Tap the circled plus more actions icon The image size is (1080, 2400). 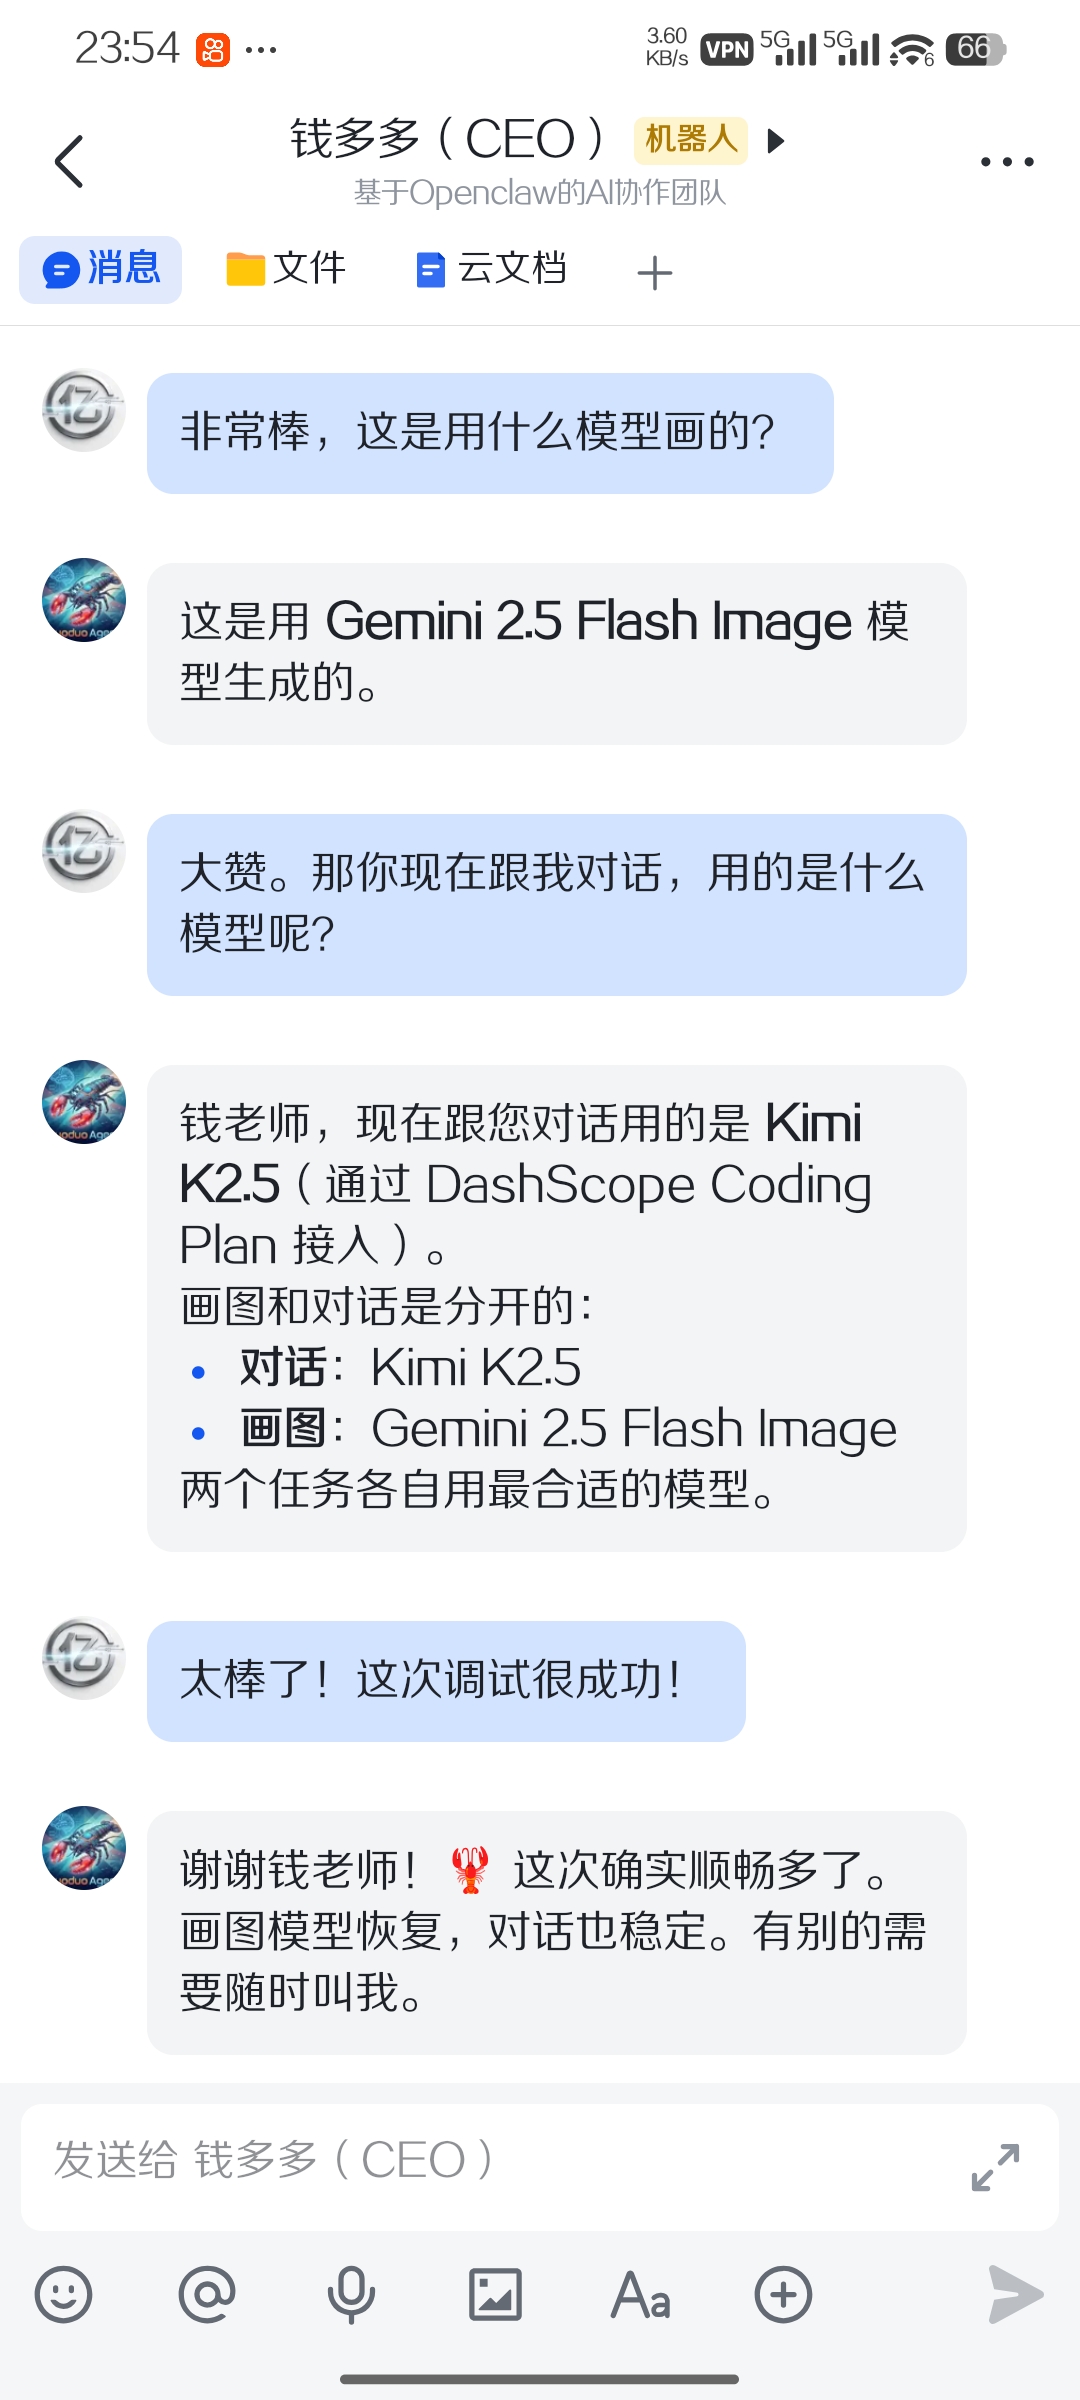783,2294
